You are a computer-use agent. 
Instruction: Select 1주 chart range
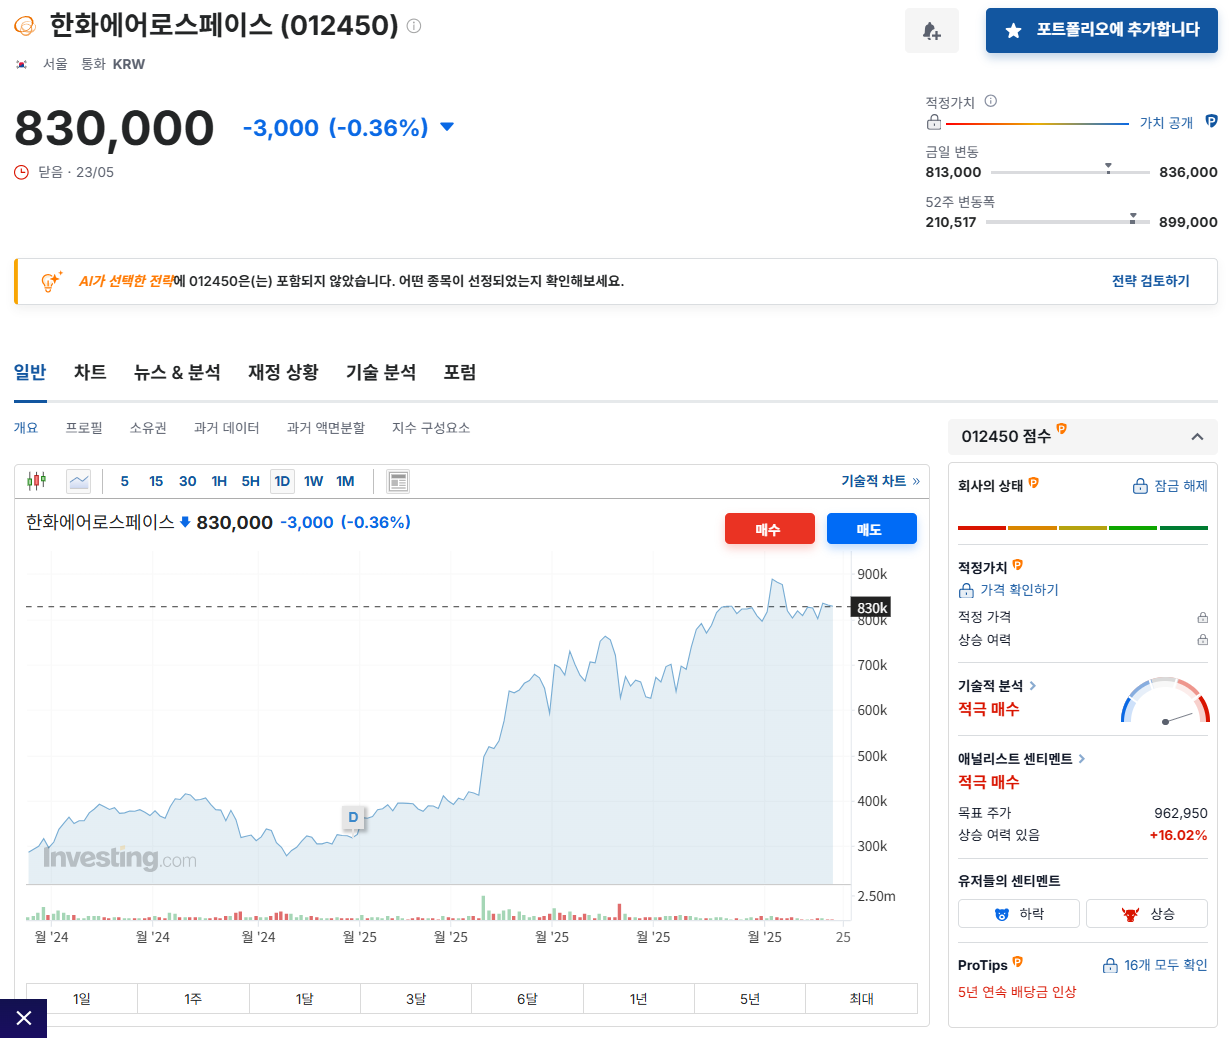(x=193, y=999)
